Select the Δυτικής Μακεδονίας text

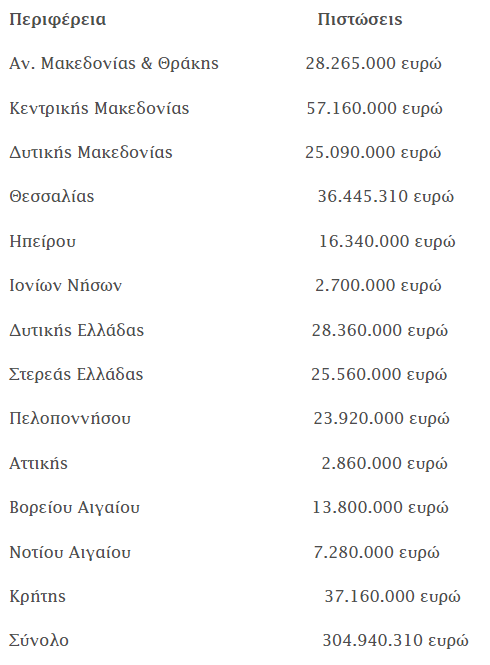(91, 153)
